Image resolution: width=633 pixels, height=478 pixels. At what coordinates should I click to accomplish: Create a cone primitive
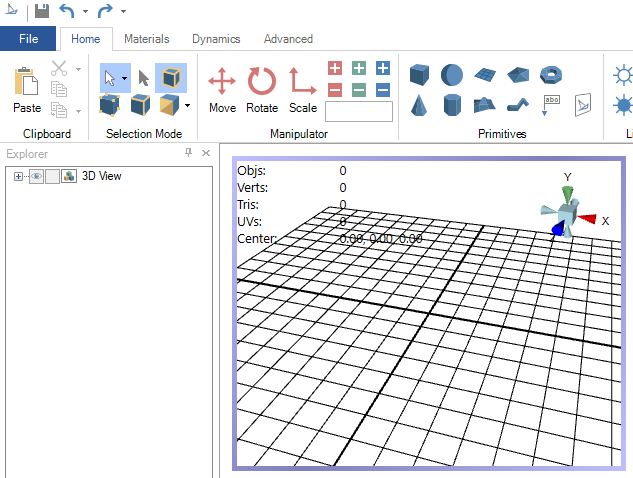pyautogui.click(x=420, y=105)
